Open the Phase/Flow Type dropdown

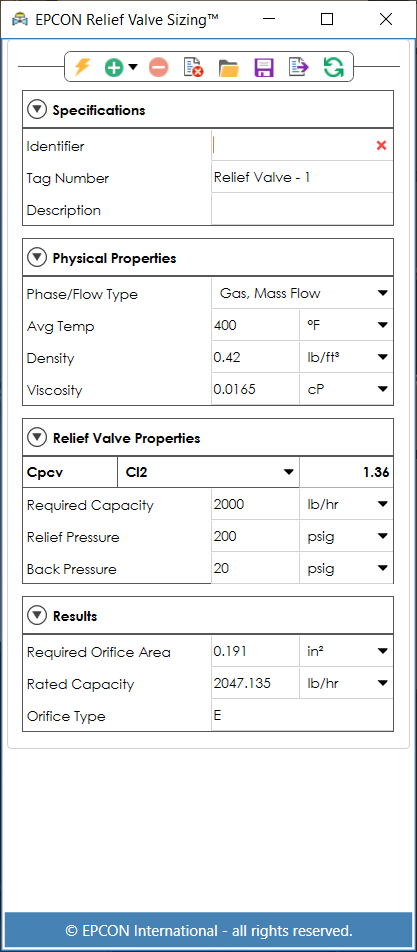(x=302, y=294)
